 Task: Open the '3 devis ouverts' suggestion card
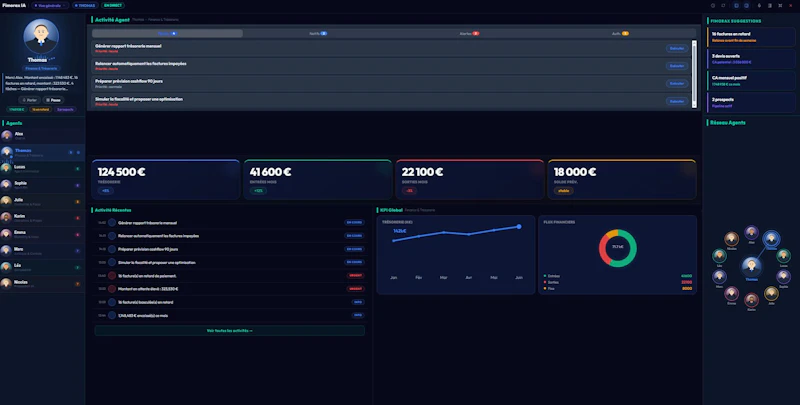point(751,59)
